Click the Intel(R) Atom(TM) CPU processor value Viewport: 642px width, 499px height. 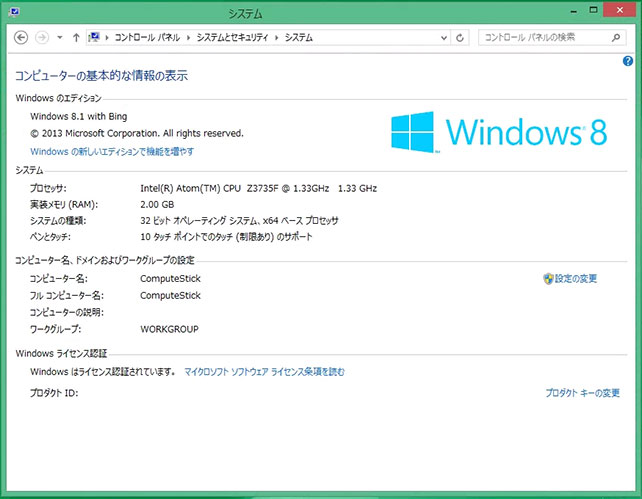tap(258, 188)
